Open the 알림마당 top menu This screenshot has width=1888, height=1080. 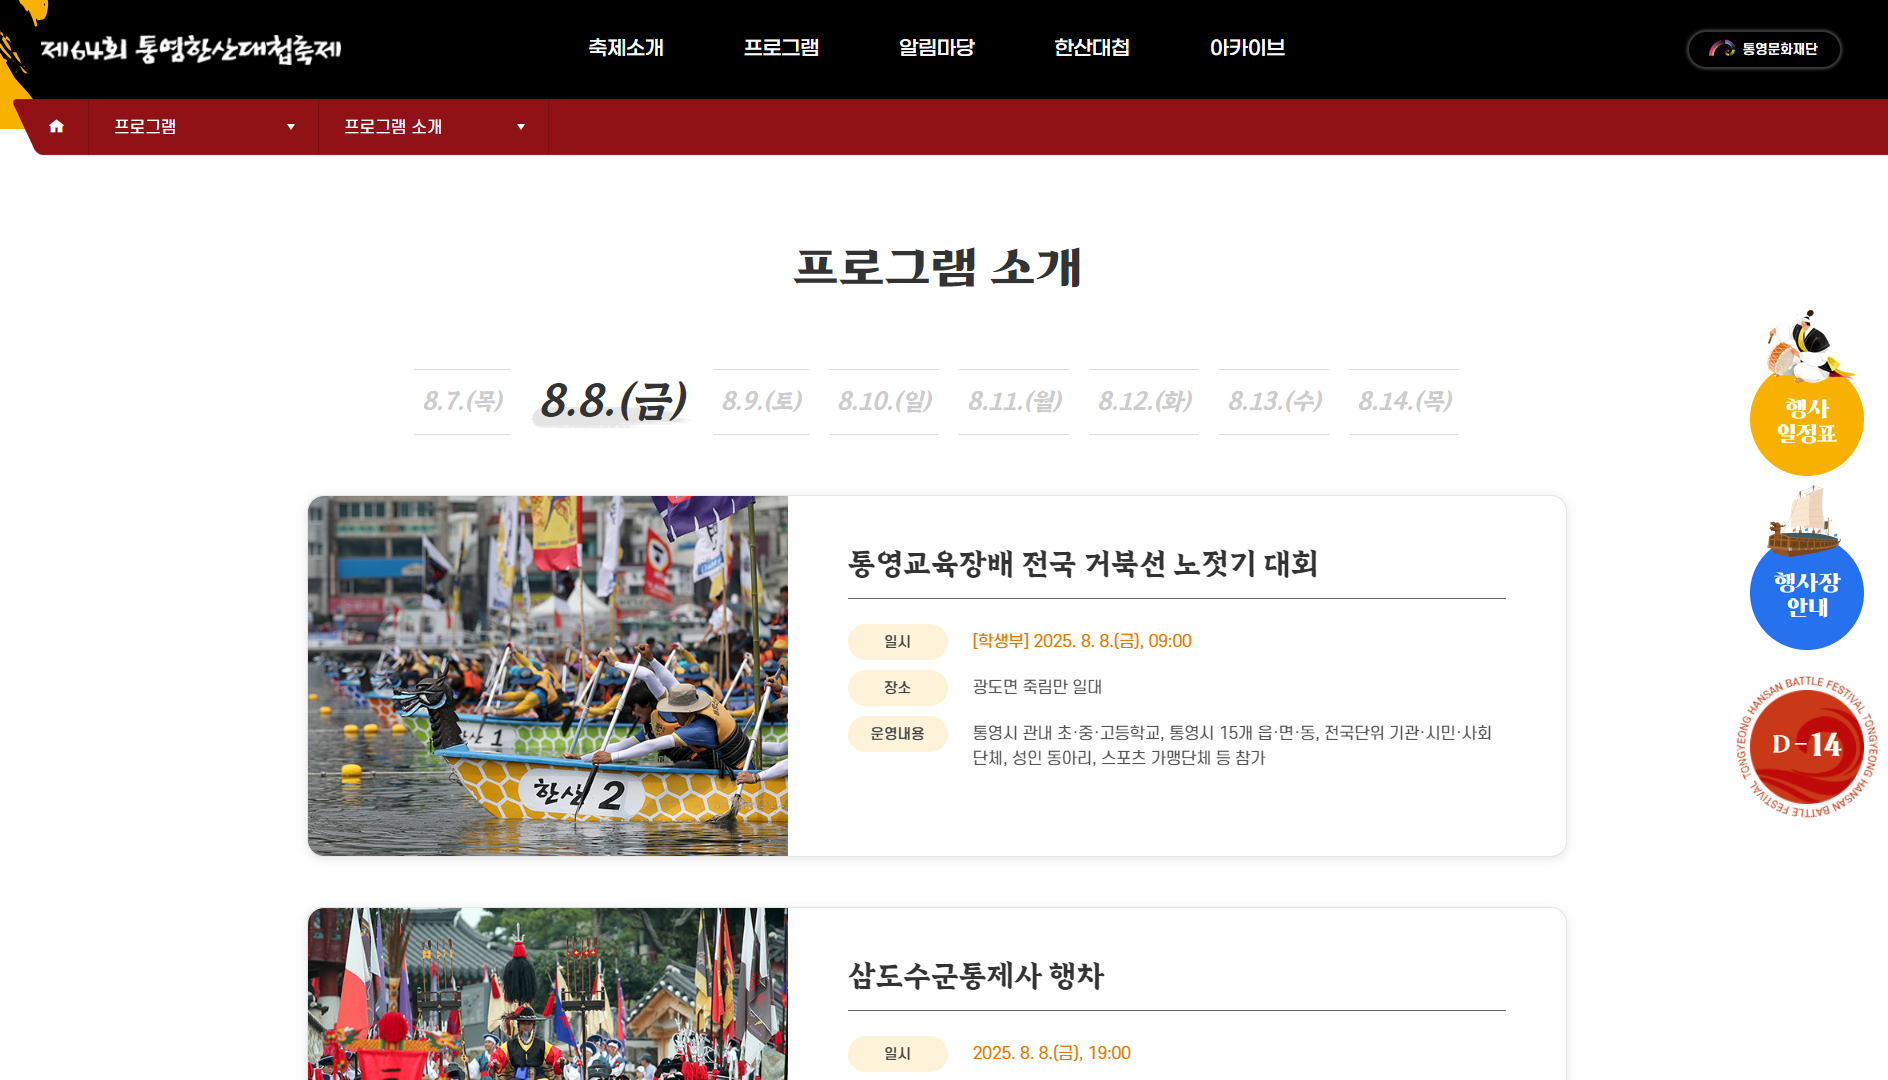pyautogui.click(x=936, y=48)
